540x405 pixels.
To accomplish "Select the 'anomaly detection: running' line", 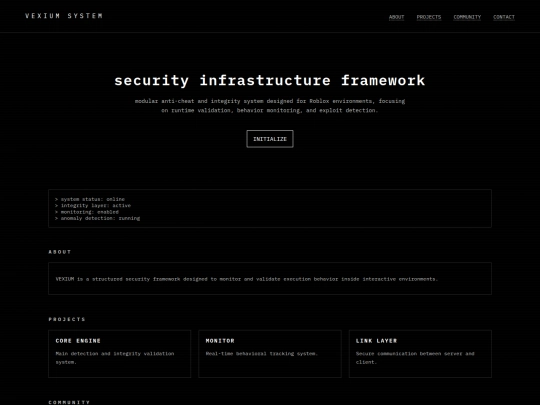I will pos(97,218).
